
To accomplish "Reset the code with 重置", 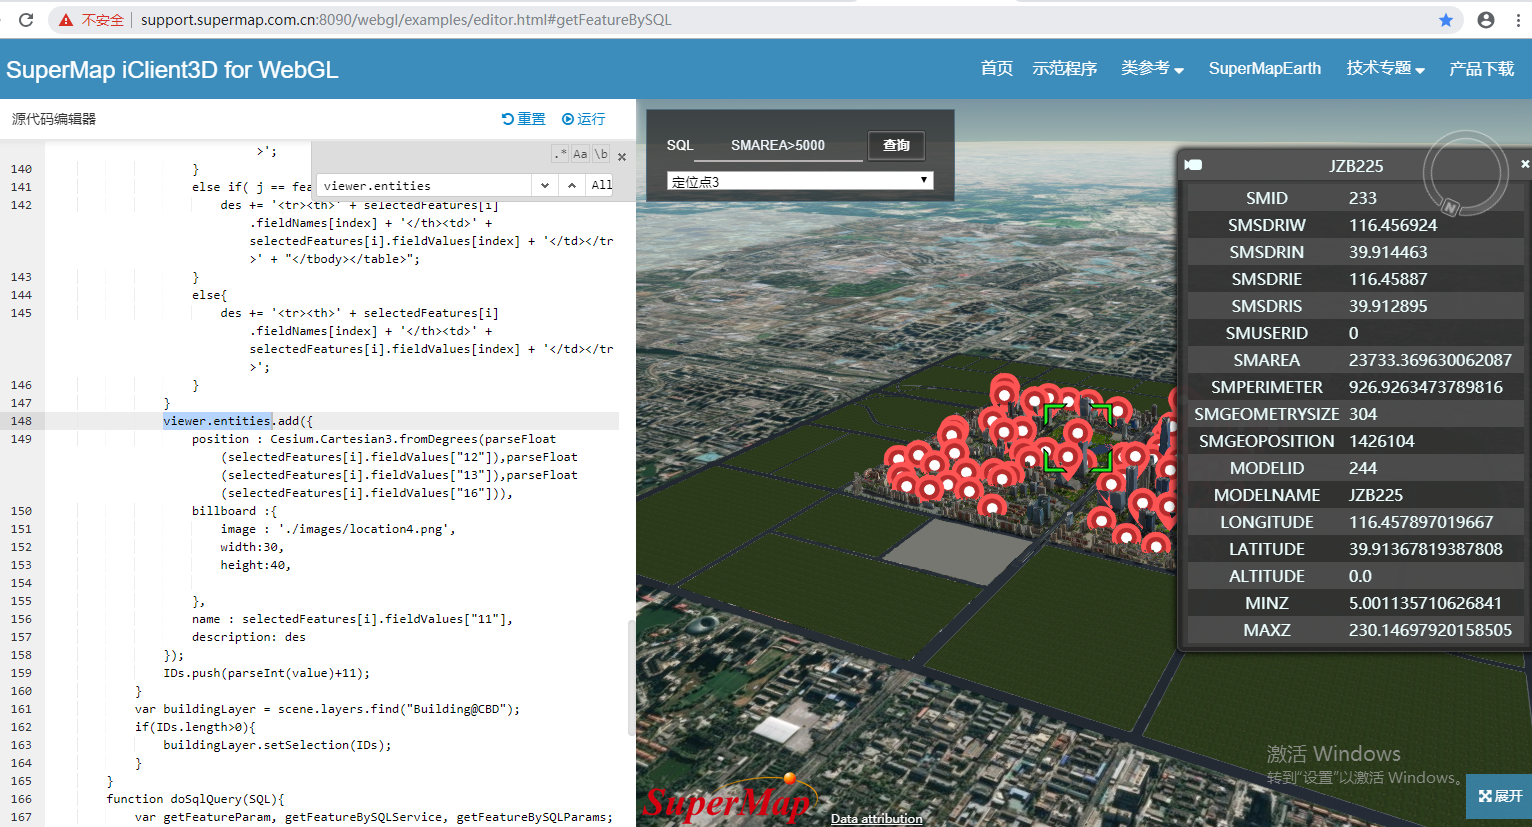I will coord(524,119).
